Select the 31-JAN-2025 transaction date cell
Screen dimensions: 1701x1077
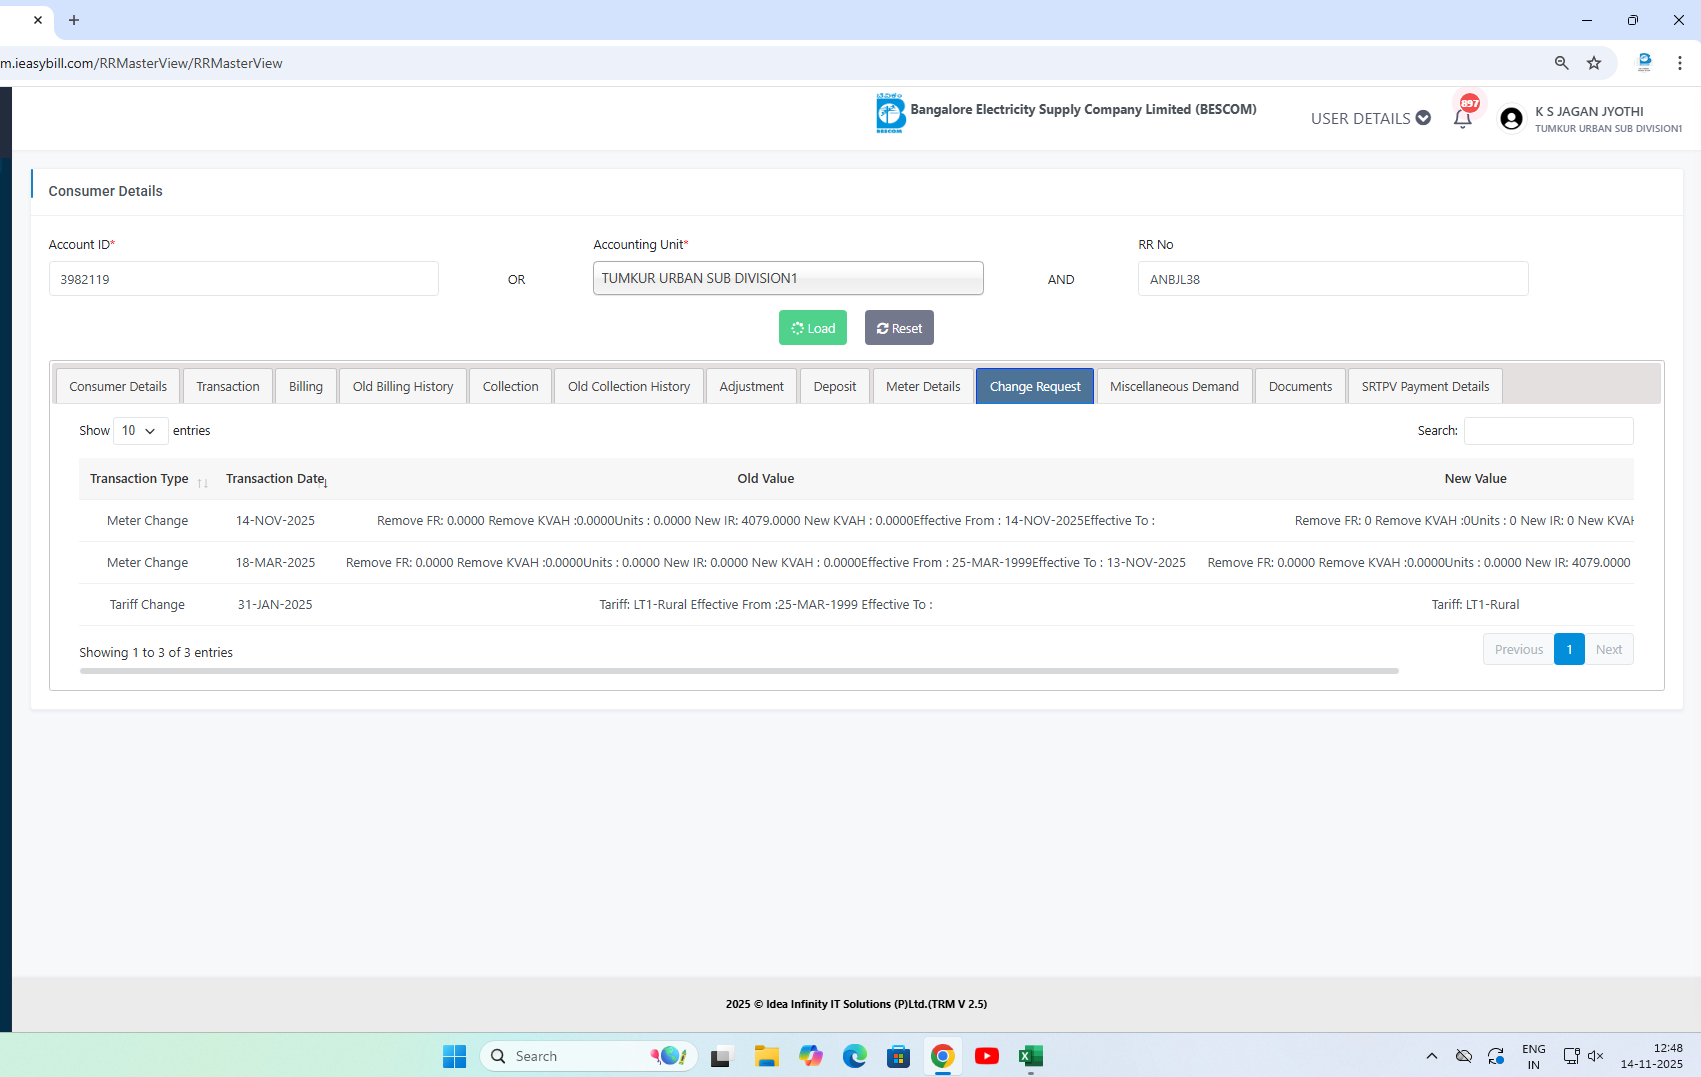pyautogui.click(x=275, y=605)
